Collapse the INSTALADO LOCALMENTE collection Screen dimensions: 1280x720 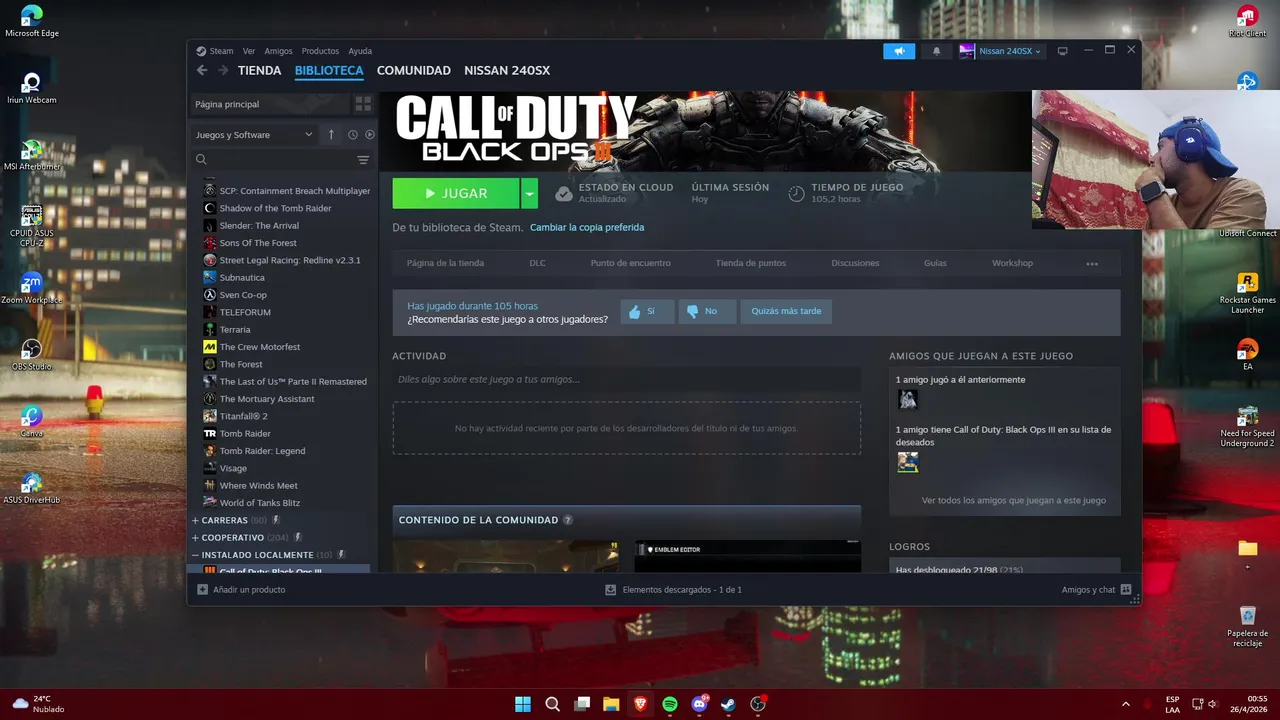pos(196,555)
